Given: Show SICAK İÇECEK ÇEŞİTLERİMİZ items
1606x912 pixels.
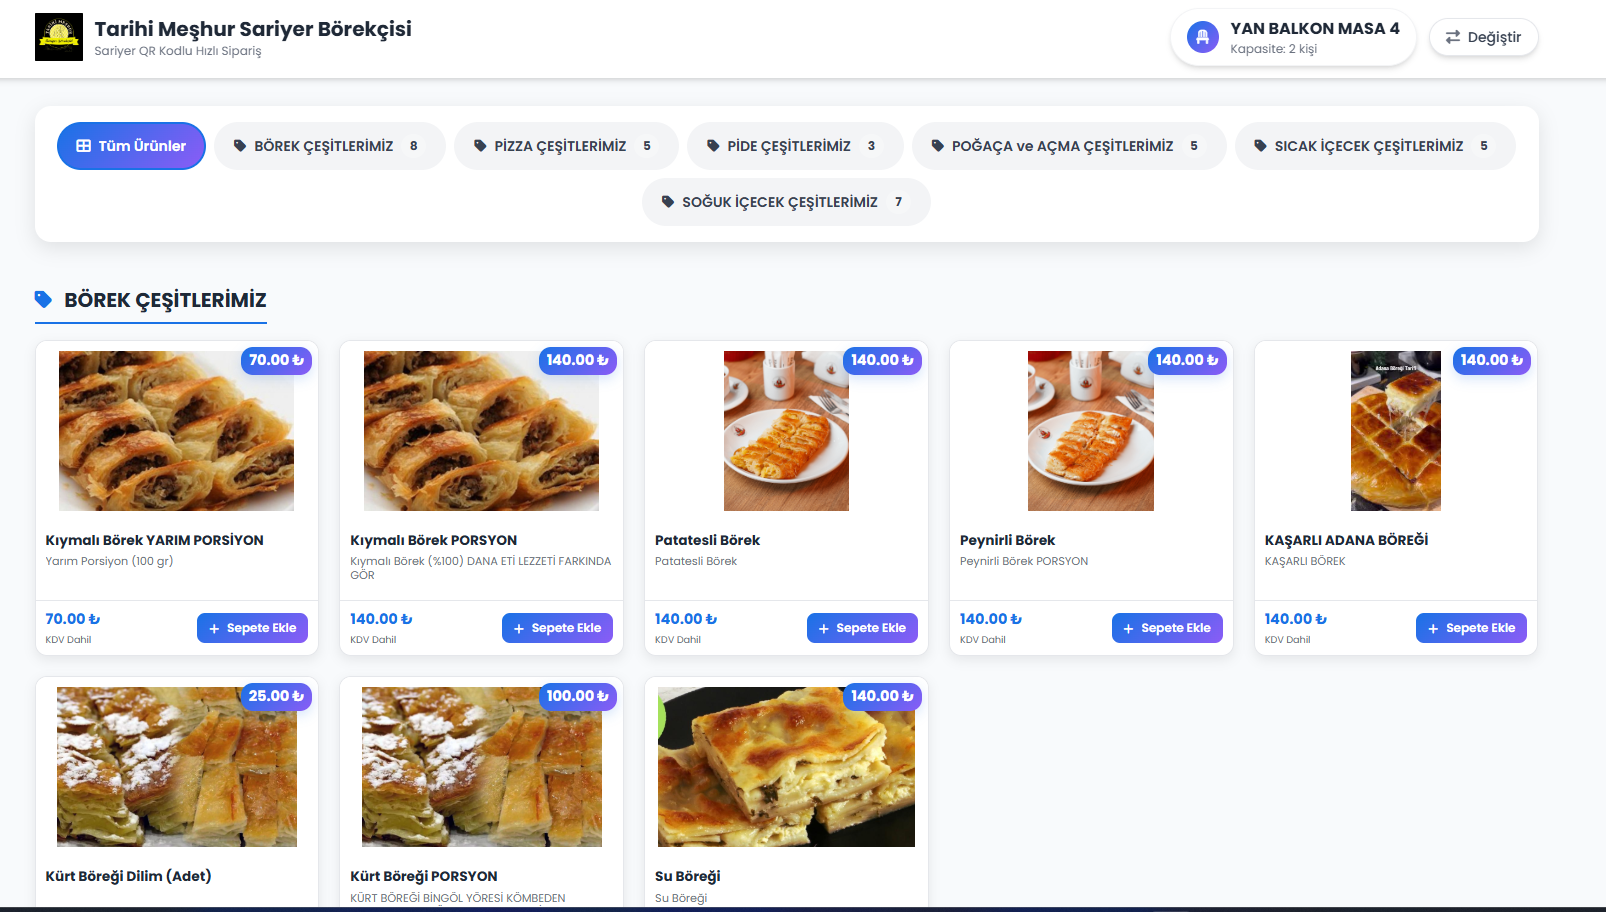Looking at the screenshot, I should [x=1374, y=146].
